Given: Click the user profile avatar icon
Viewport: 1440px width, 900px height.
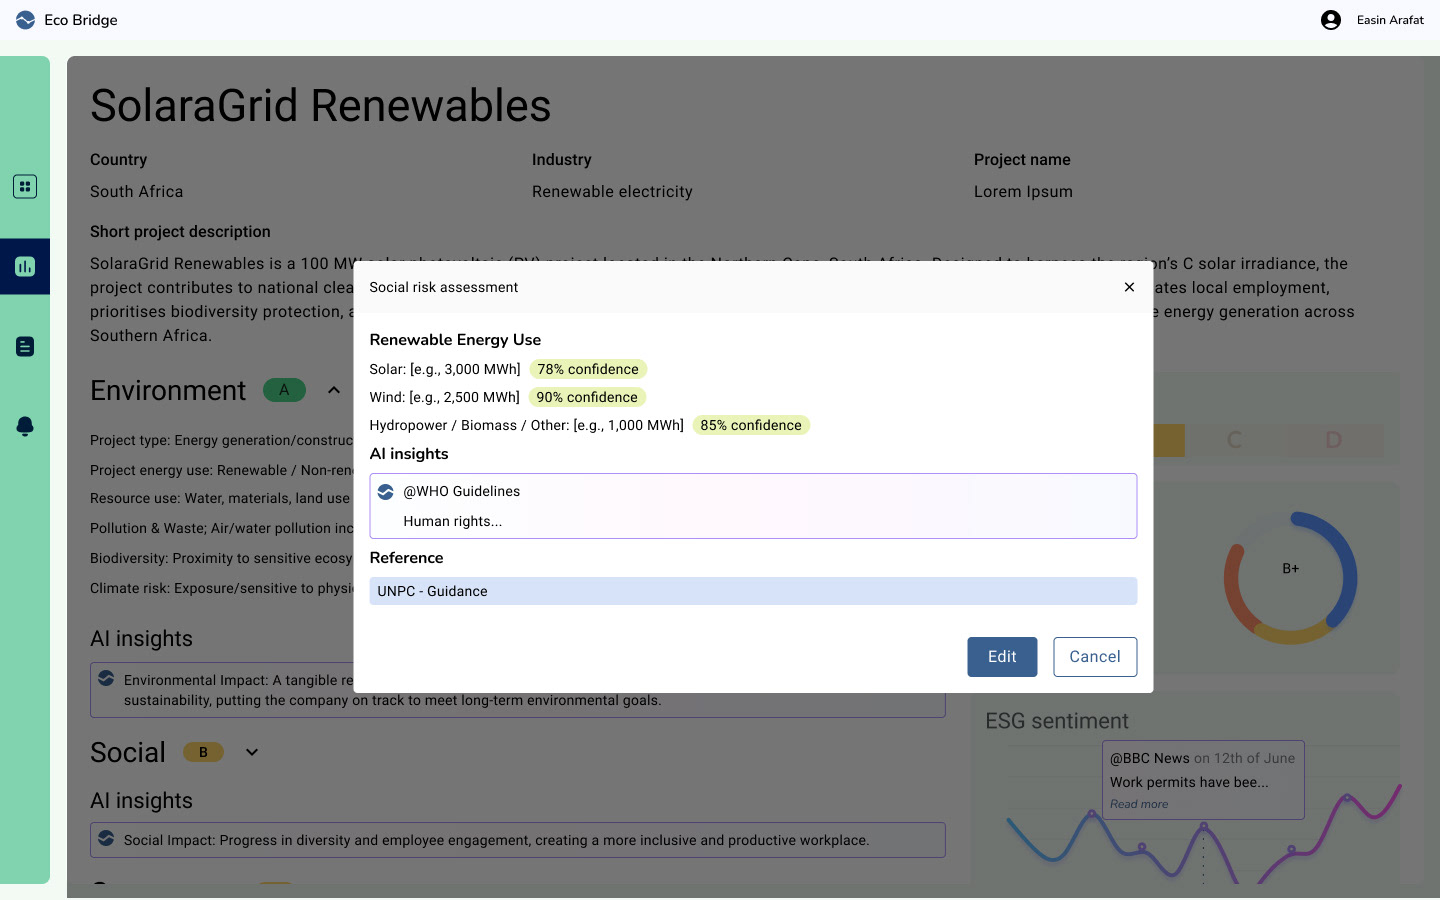Looking at the screenshot, I should click(x=1330, y=20).
